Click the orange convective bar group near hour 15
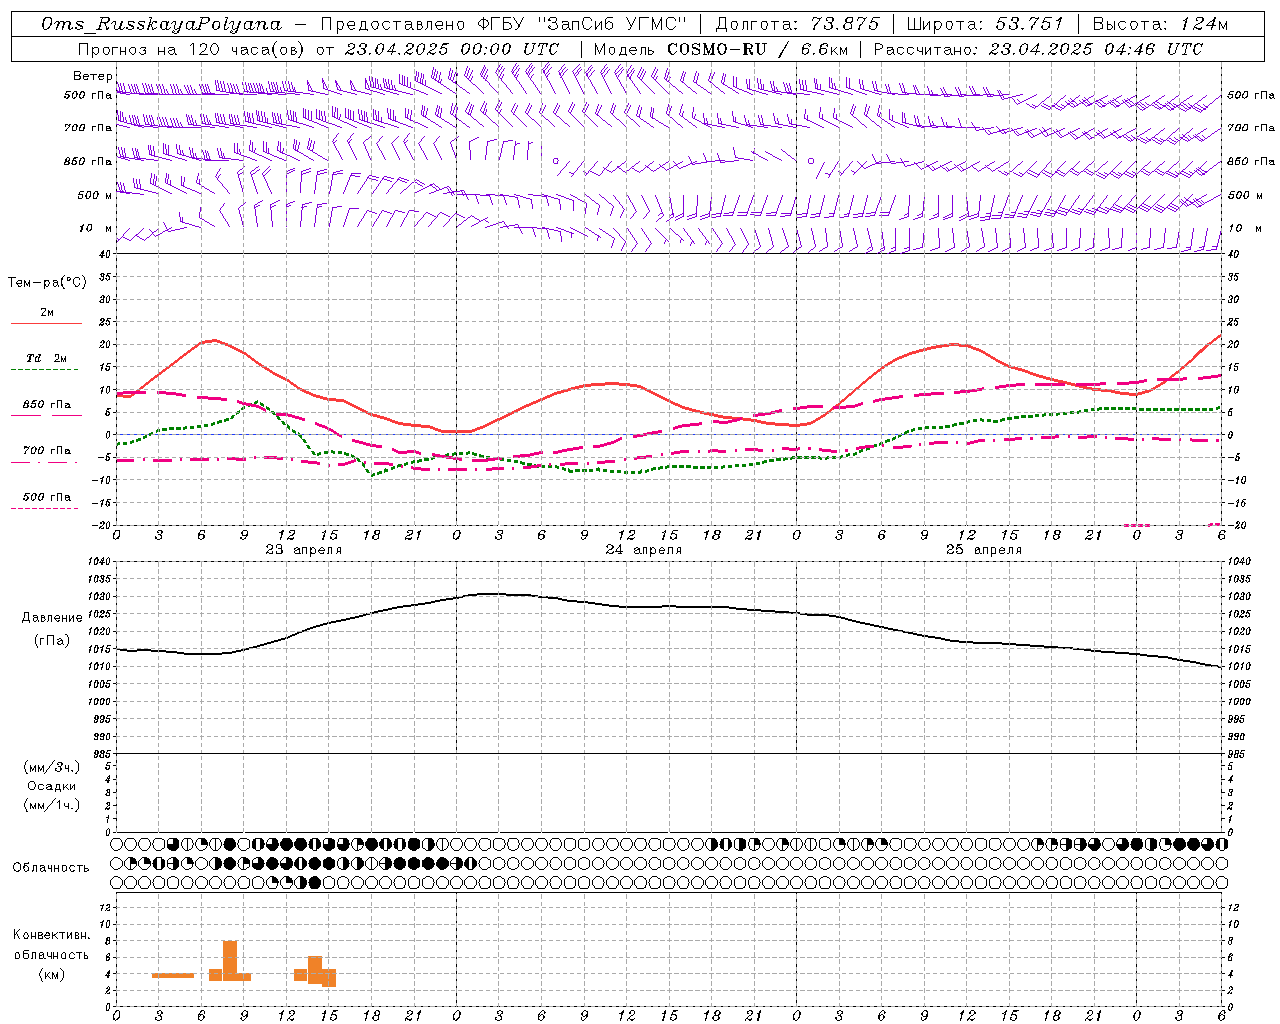Viewport: 1280px width, 1024px height. [315, 971]
